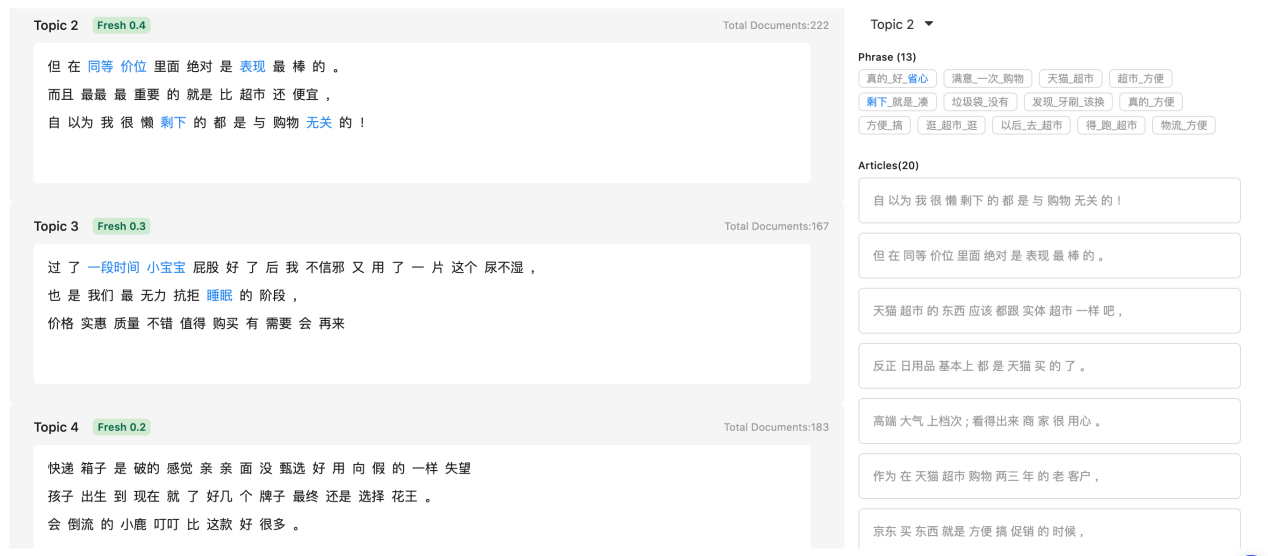
Task: Click the 垃圾袋_没有 phrase tag
Action: (x=980, y=102)
